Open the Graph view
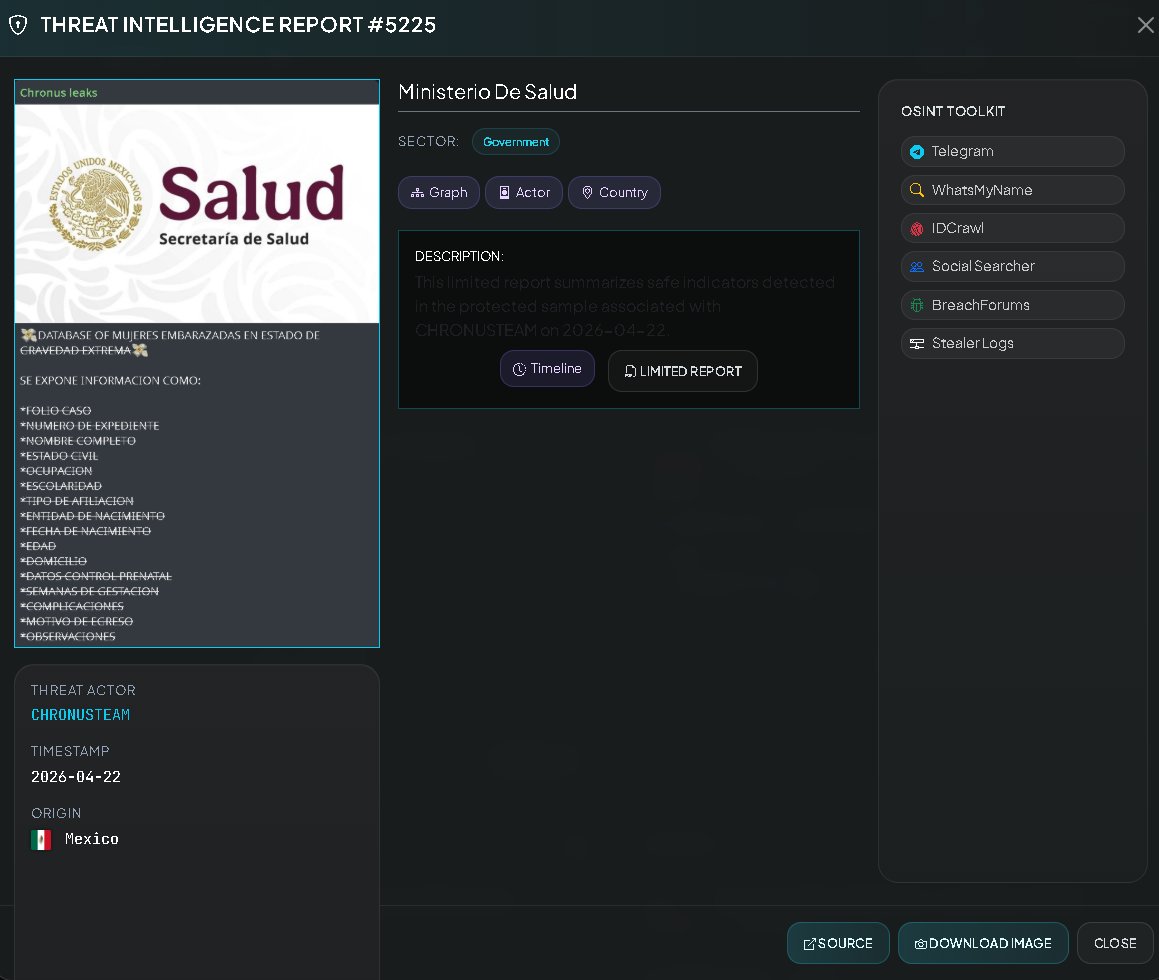Viewport: 1159px width, 980px height. pyautogui.click(x=439, y=193)
